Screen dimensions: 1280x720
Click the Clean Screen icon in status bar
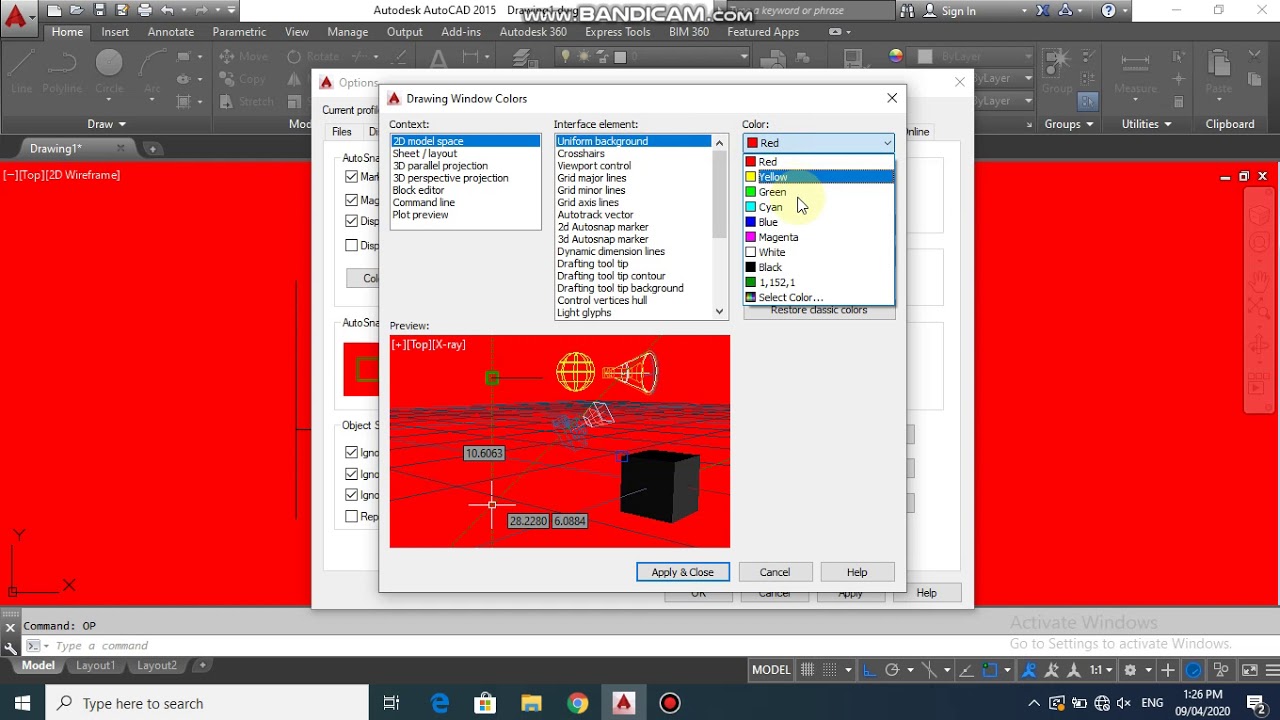pos(1250,670)
